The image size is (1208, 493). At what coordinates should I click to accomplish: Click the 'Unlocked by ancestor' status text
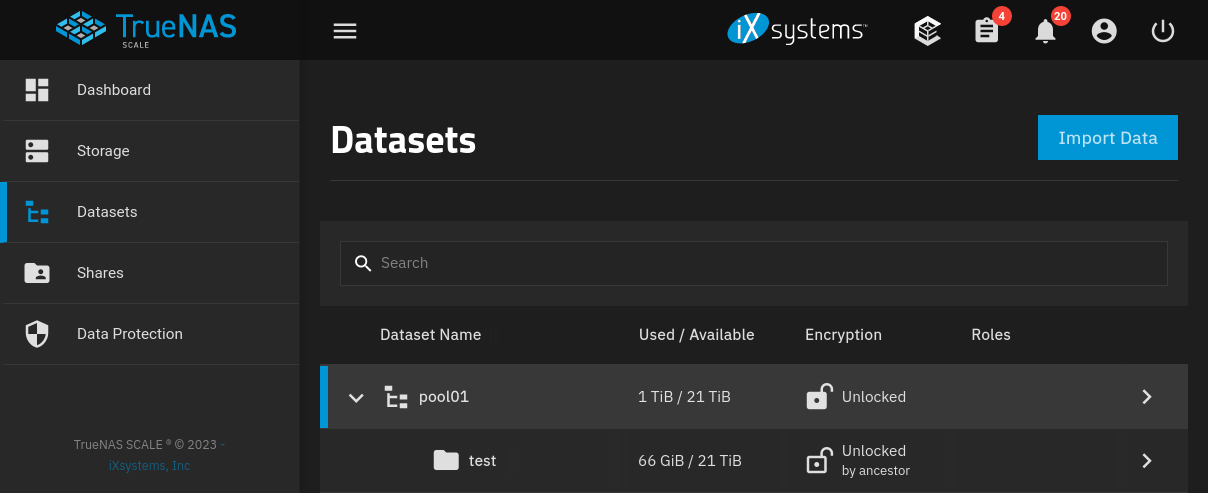[876, 460]
